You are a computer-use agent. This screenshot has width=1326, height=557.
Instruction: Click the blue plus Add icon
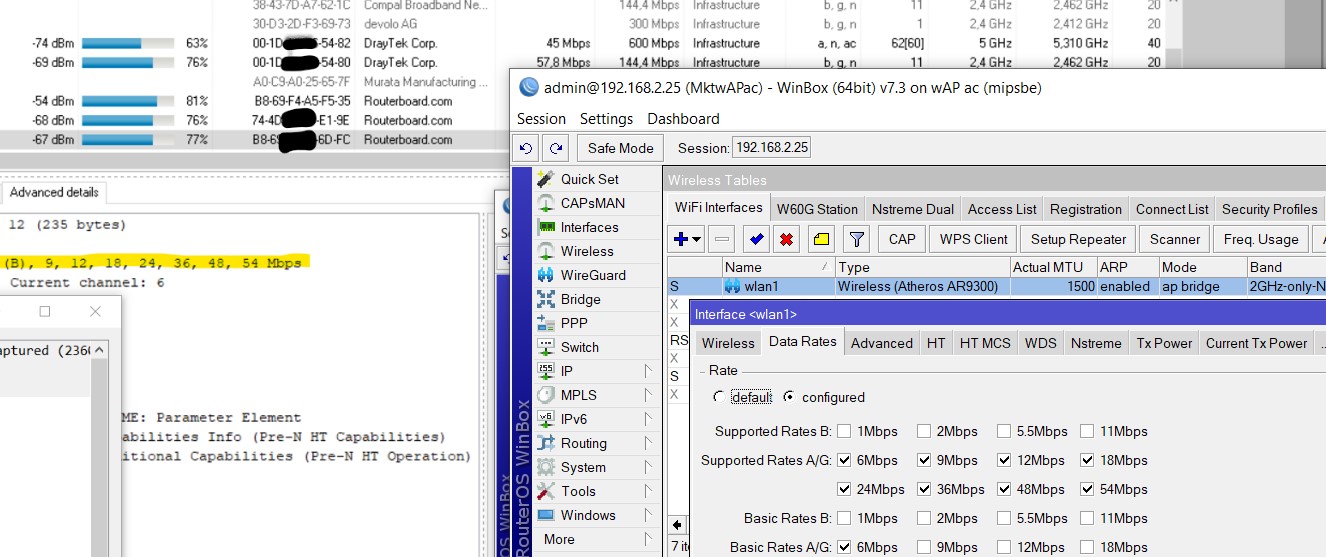point(682,239)
